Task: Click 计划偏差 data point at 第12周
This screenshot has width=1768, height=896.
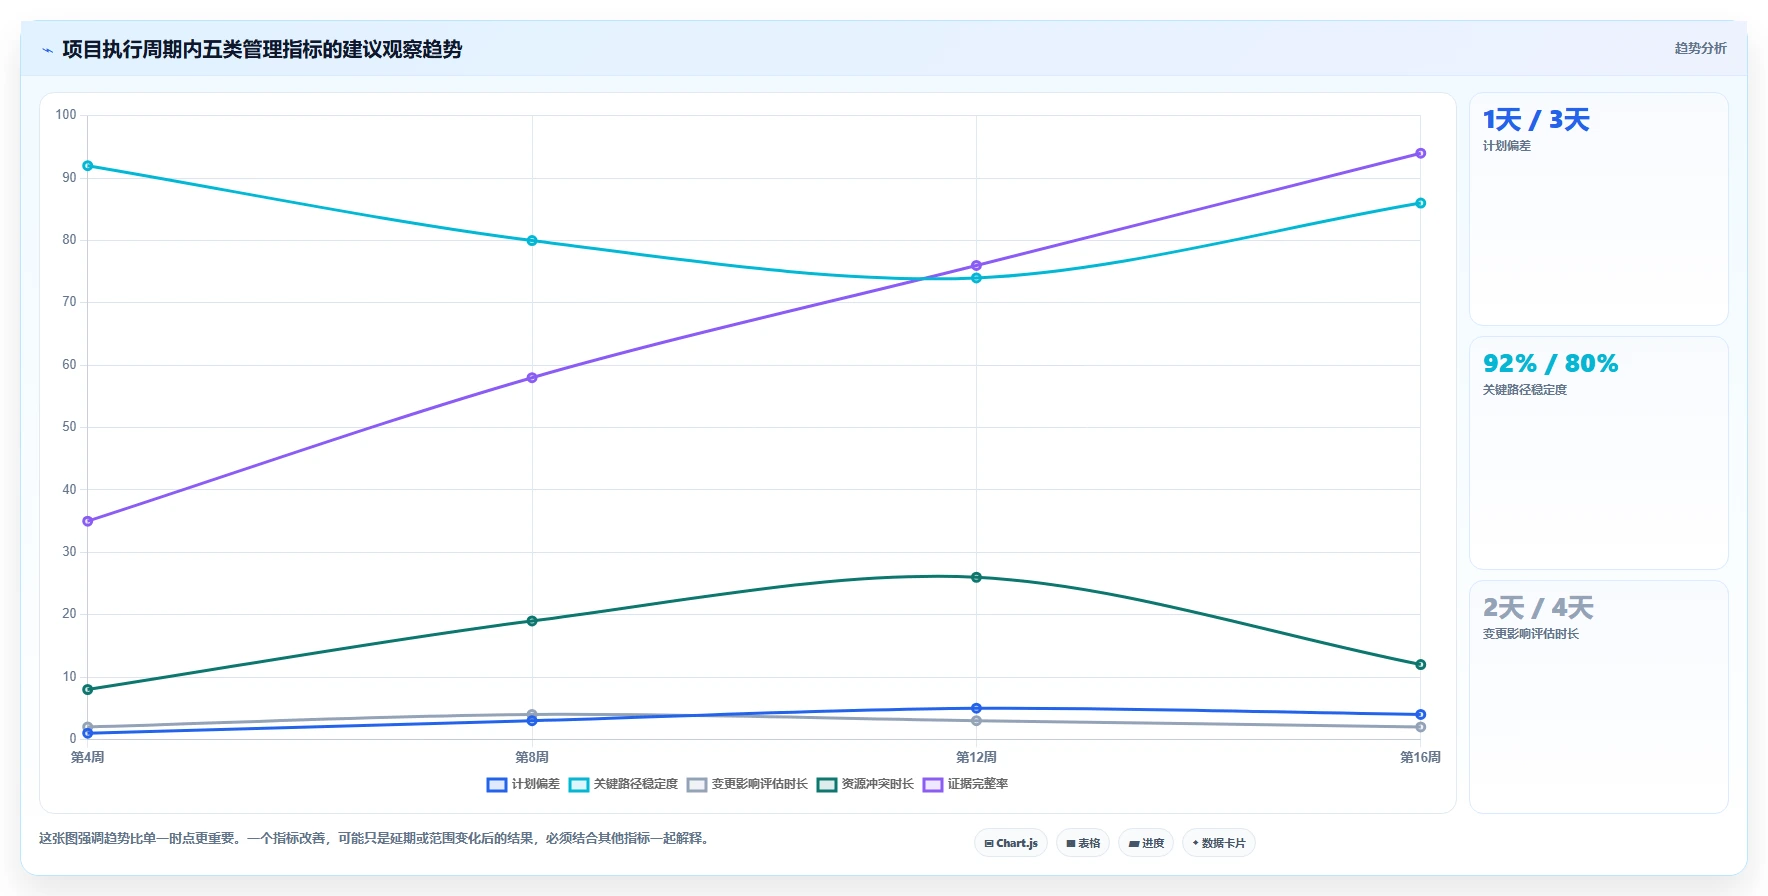Action: (976, 708)
